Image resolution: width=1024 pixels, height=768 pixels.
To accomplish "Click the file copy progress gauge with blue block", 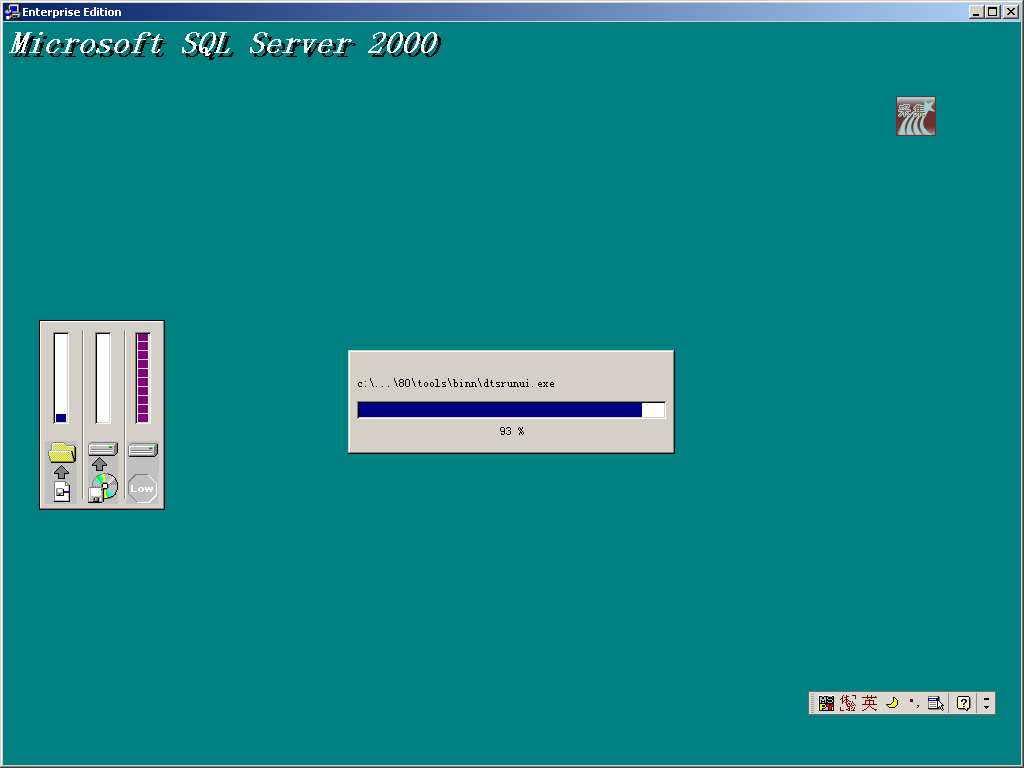I will pos(61,378).
